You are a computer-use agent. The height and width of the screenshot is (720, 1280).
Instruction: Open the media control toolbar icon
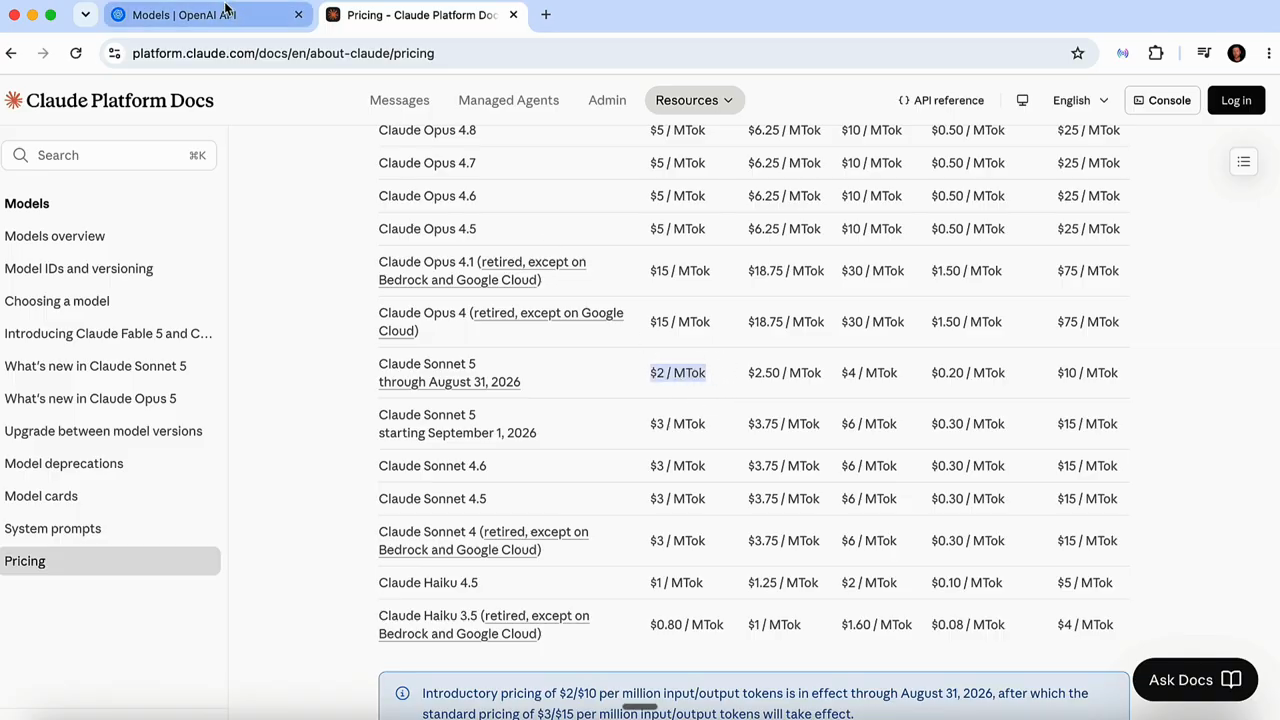click(x=1204, y=53)
